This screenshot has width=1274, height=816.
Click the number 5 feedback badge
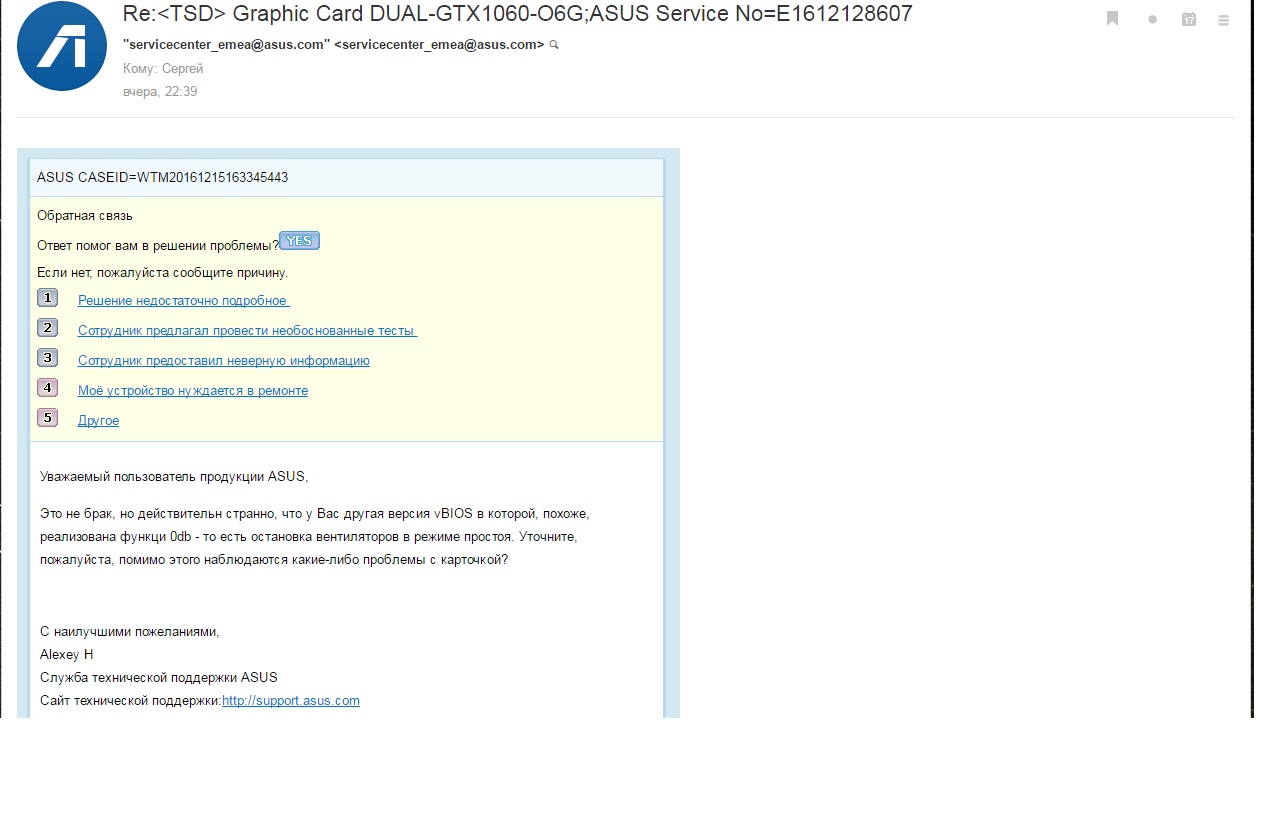(47, 418)
